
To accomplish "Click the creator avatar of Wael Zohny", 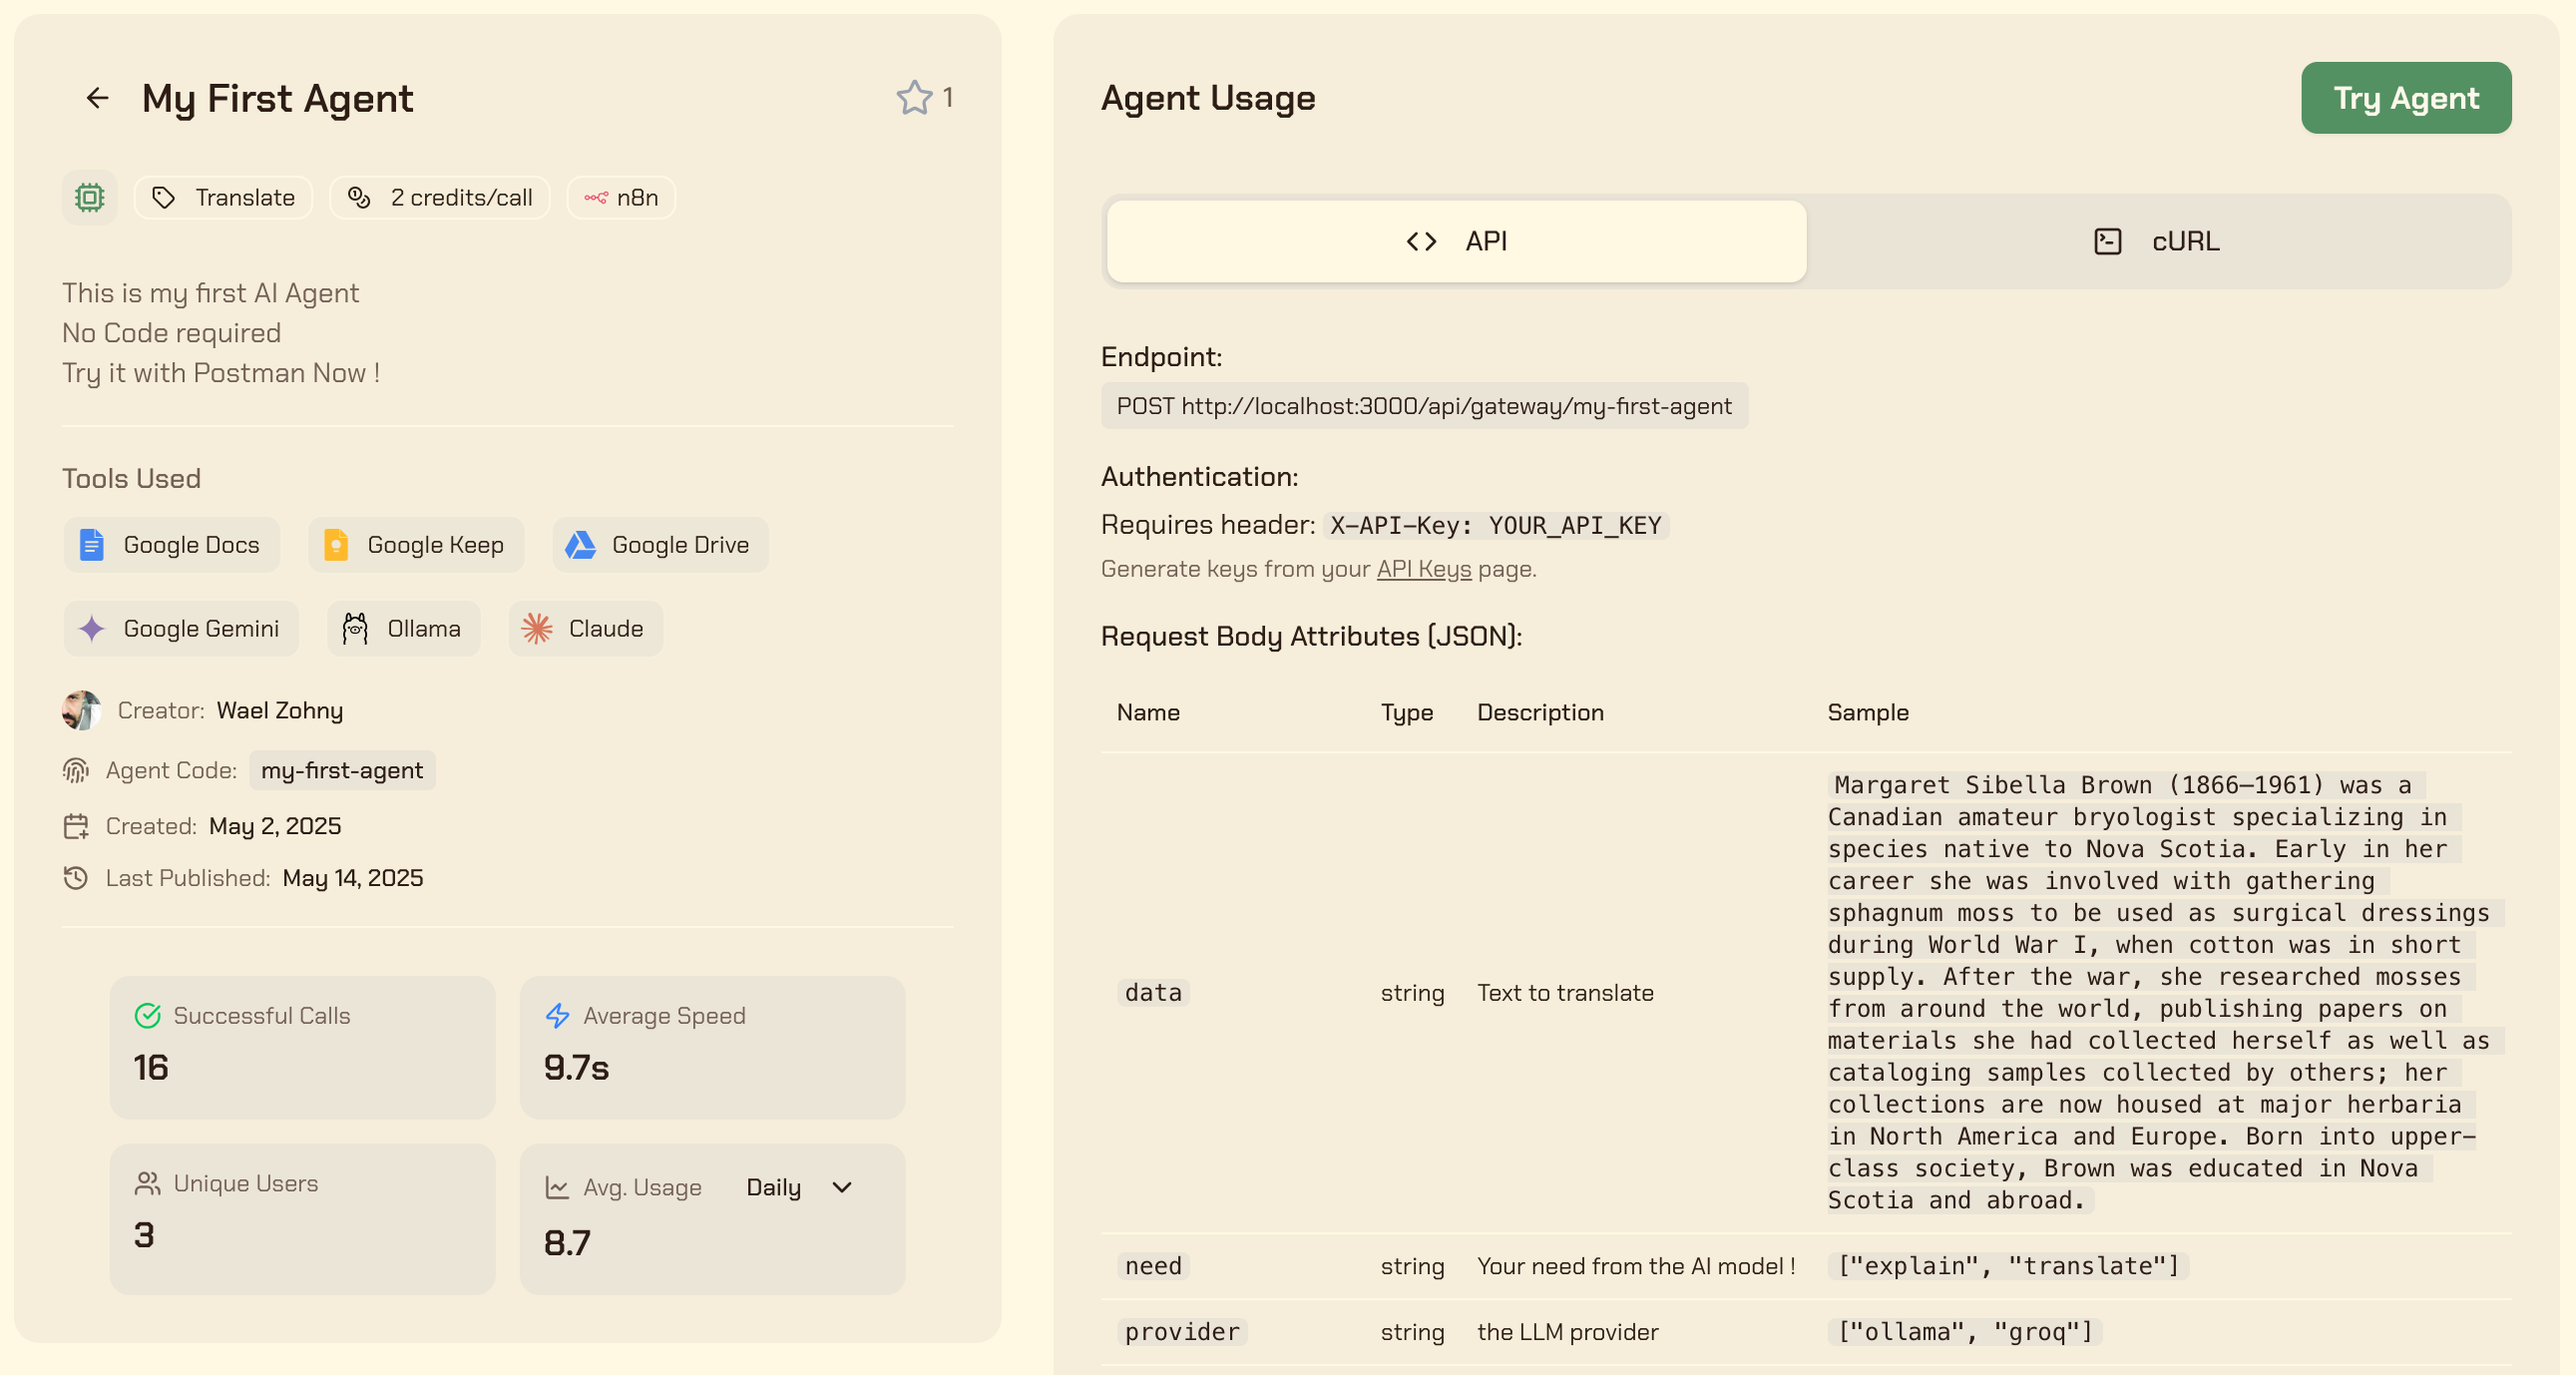I will (80, 710).
